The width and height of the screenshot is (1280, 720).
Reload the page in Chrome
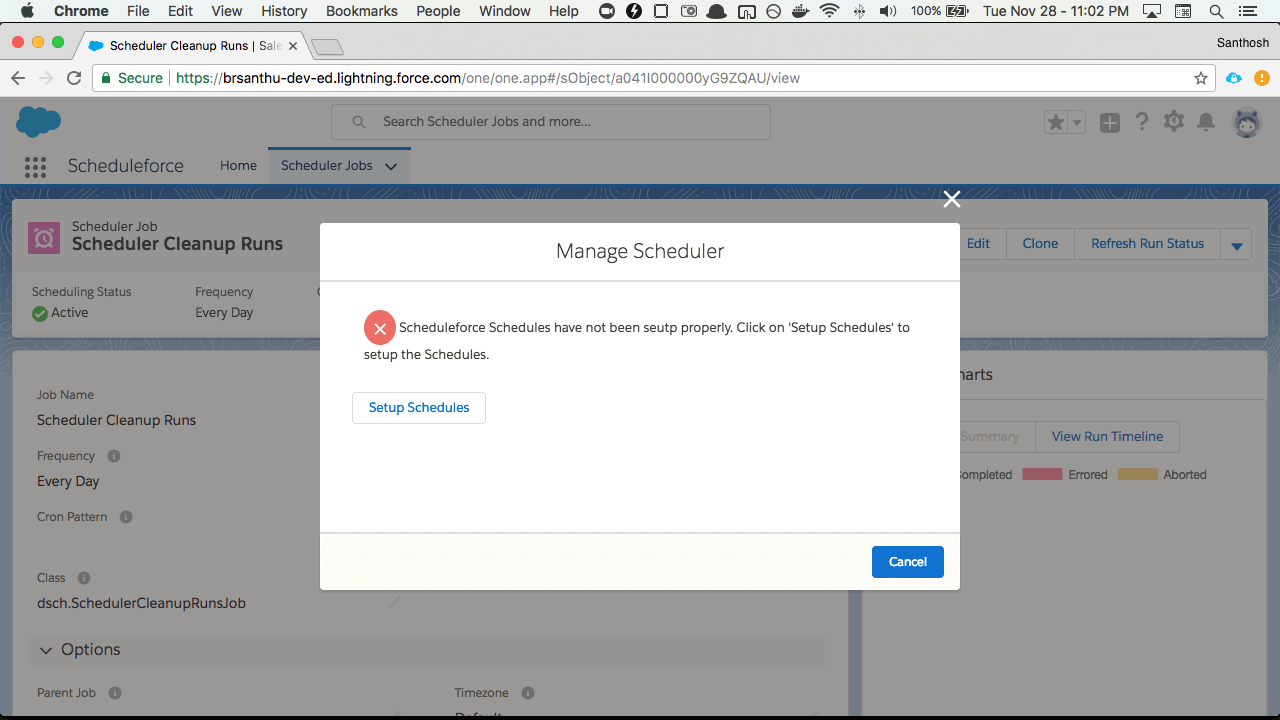point(74,78)
